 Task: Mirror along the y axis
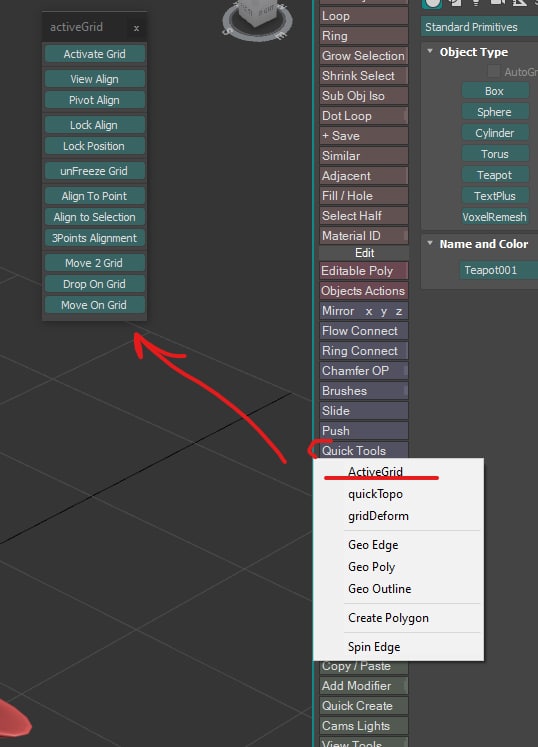(384, 312)
